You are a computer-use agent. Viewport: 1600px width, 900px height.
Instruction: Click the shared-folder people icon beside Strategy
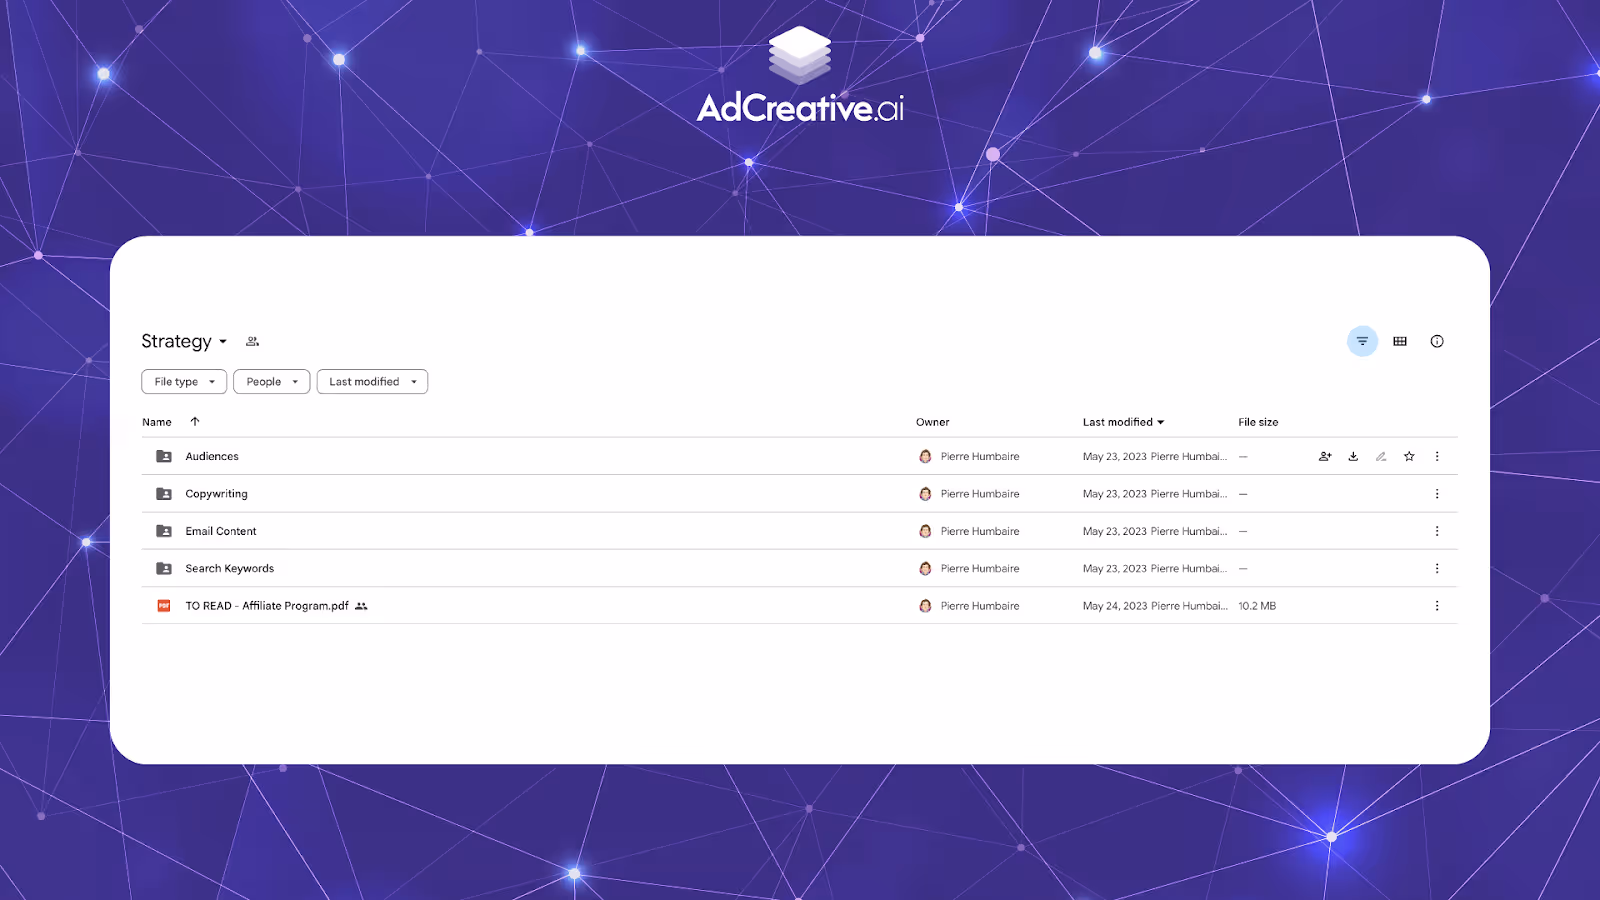coord(253,342)
